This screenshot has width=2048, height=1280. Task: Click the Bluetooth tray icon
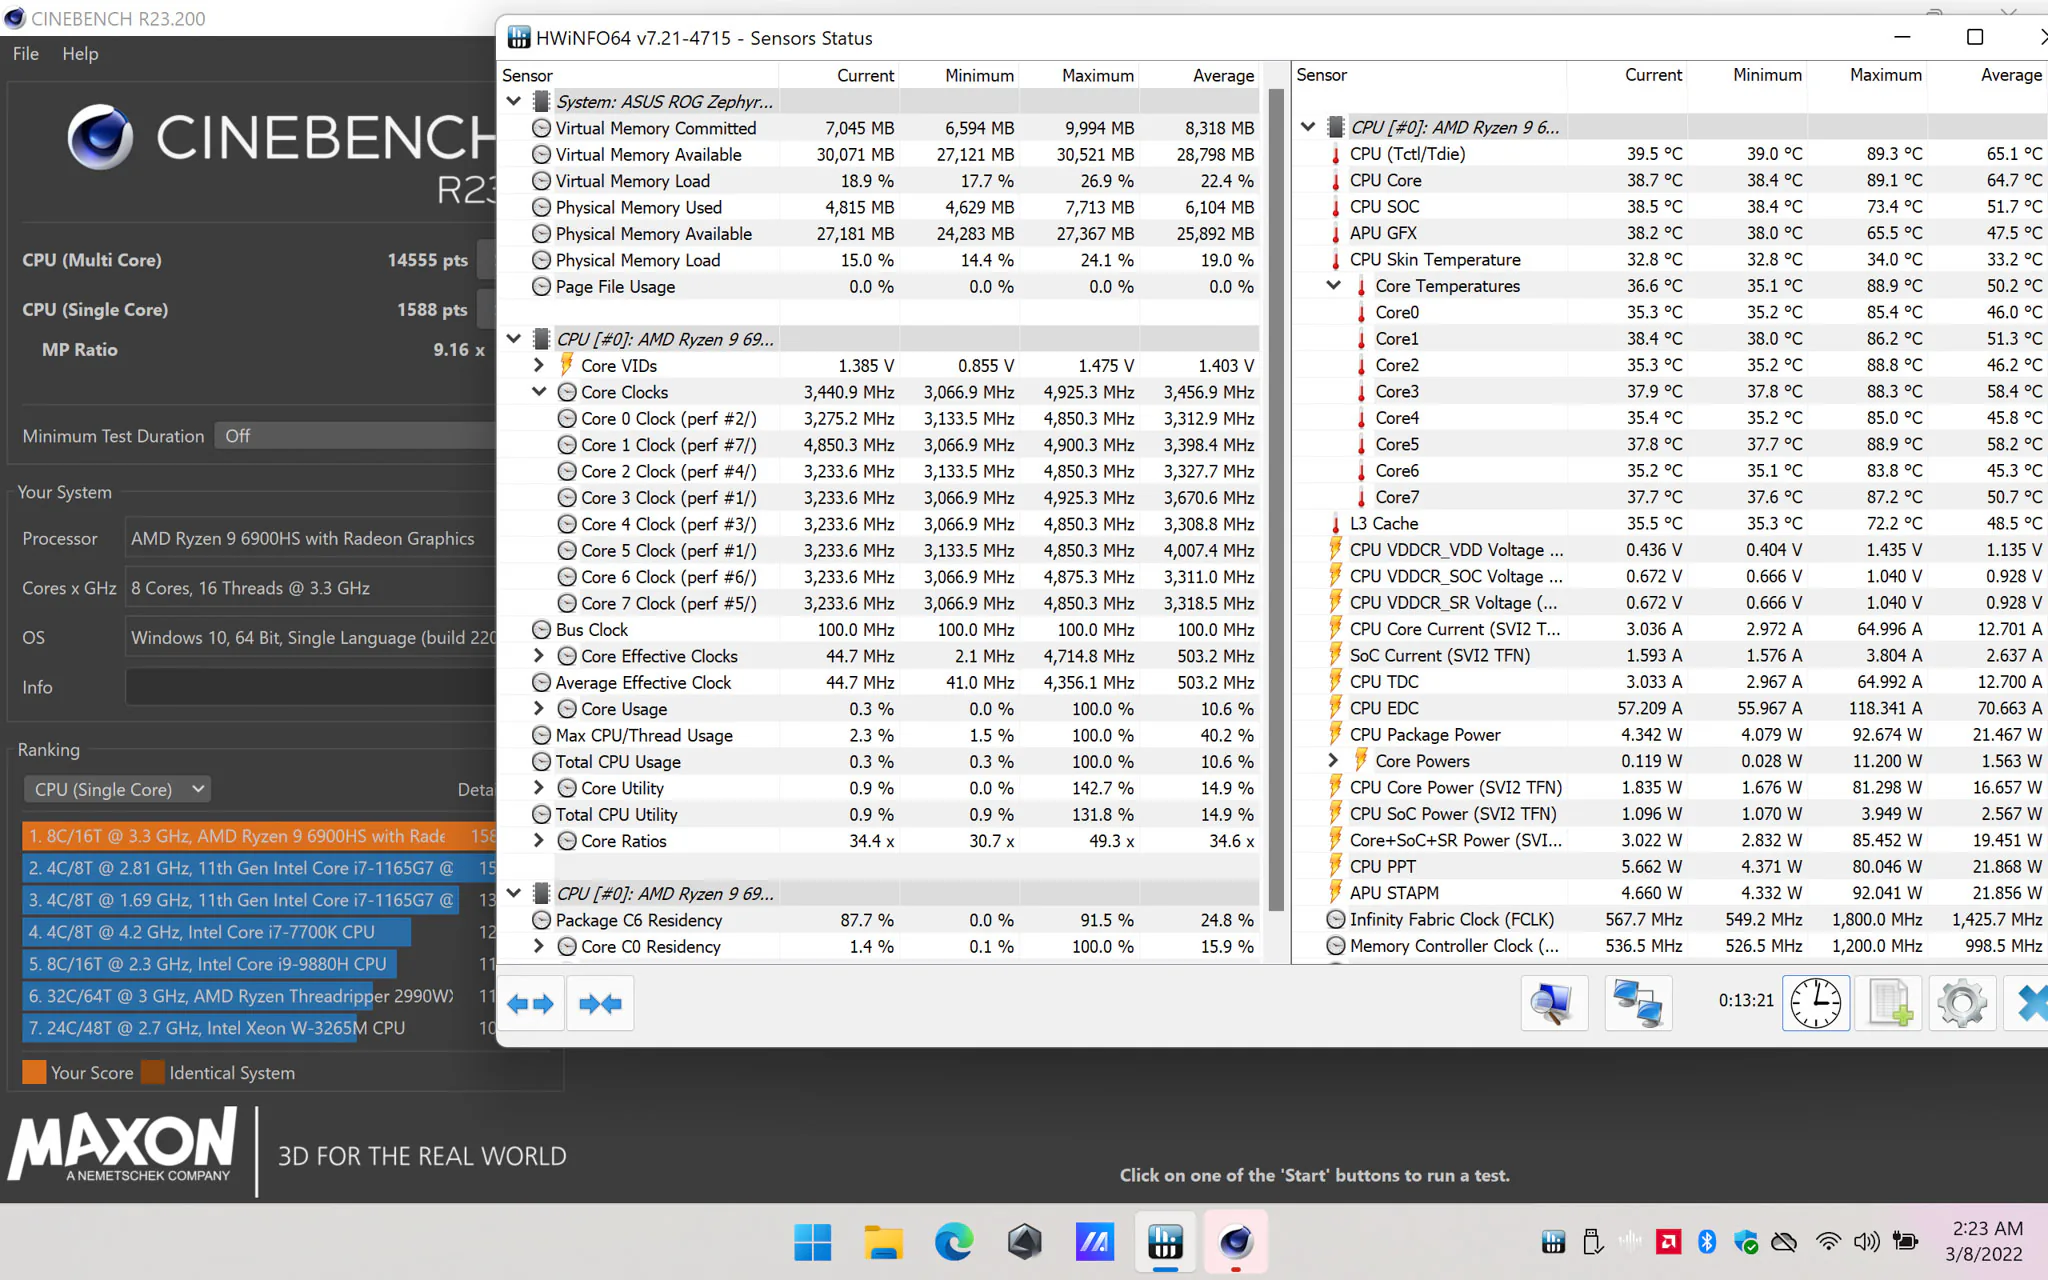[x=1707, y=1242]
